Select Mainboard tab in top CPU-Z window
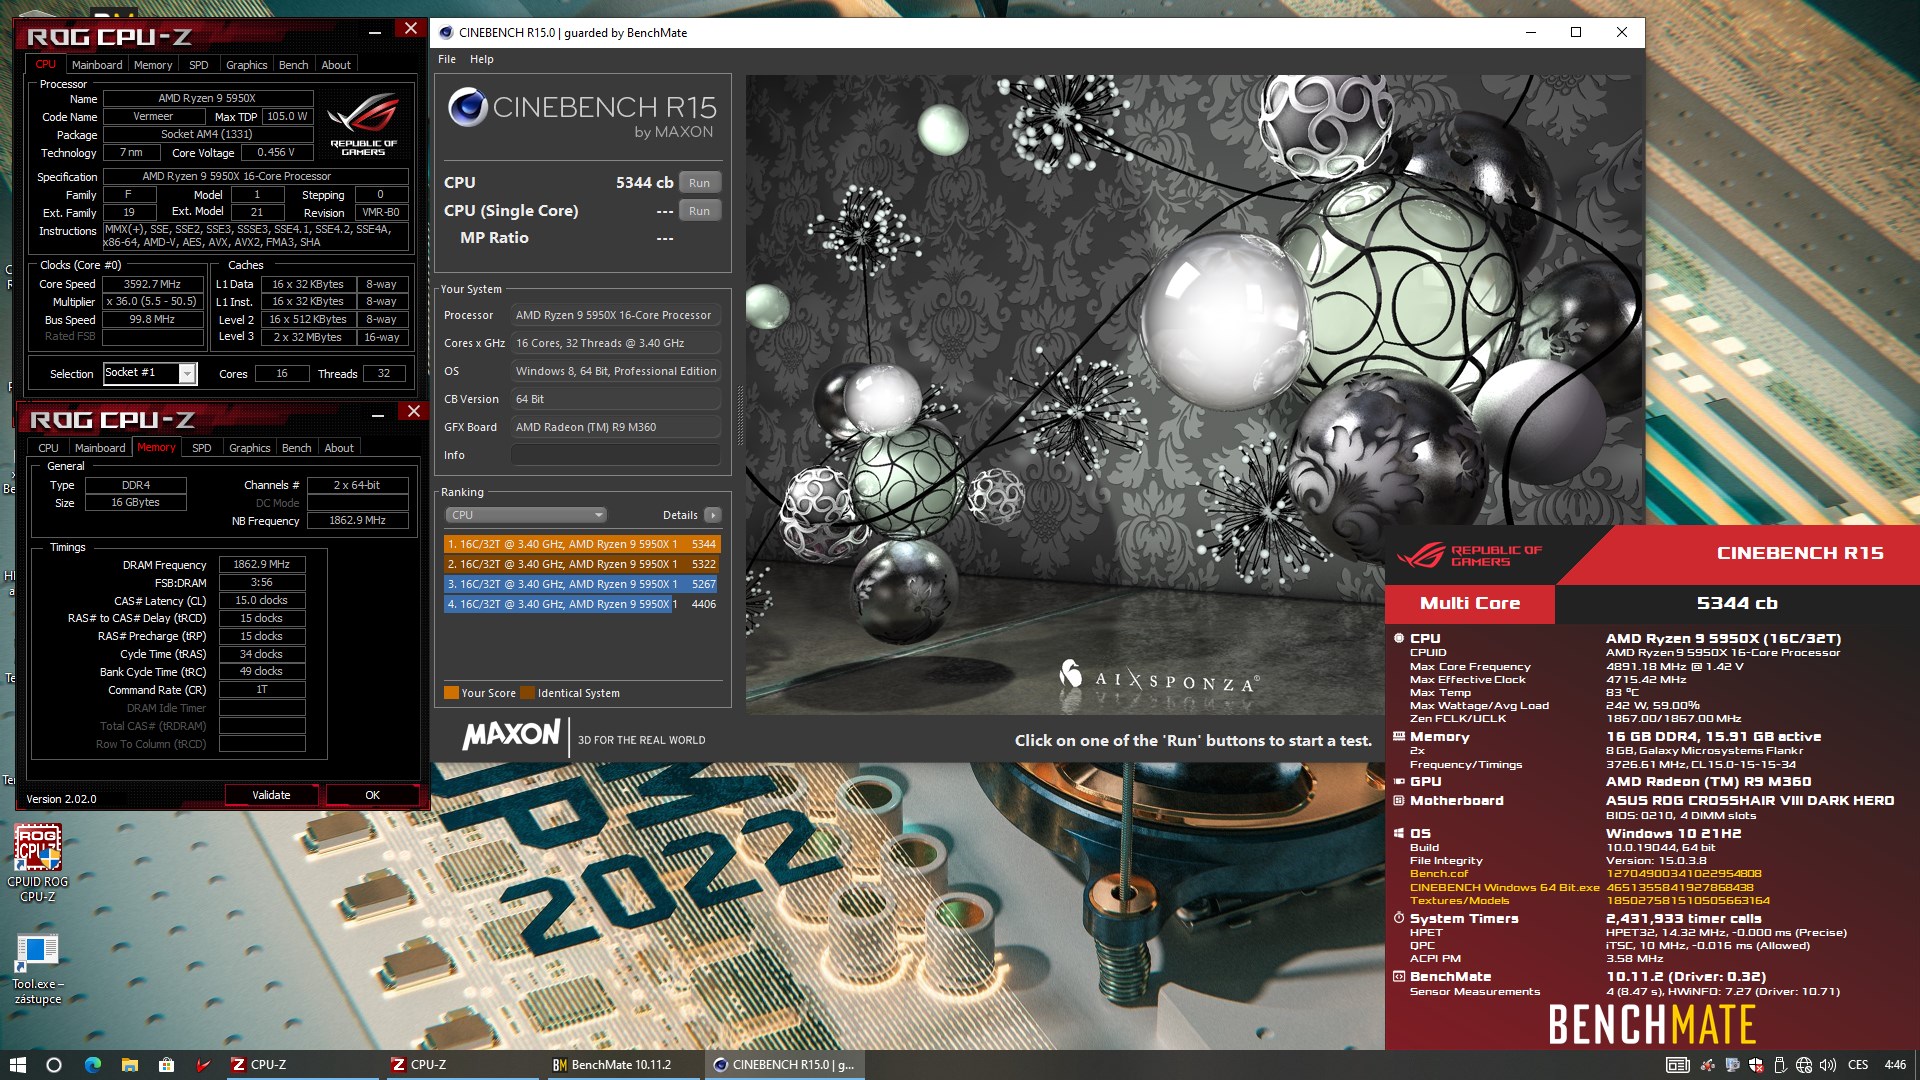The height and width of the screenshot is (1080, 1920). pos(97,65)
